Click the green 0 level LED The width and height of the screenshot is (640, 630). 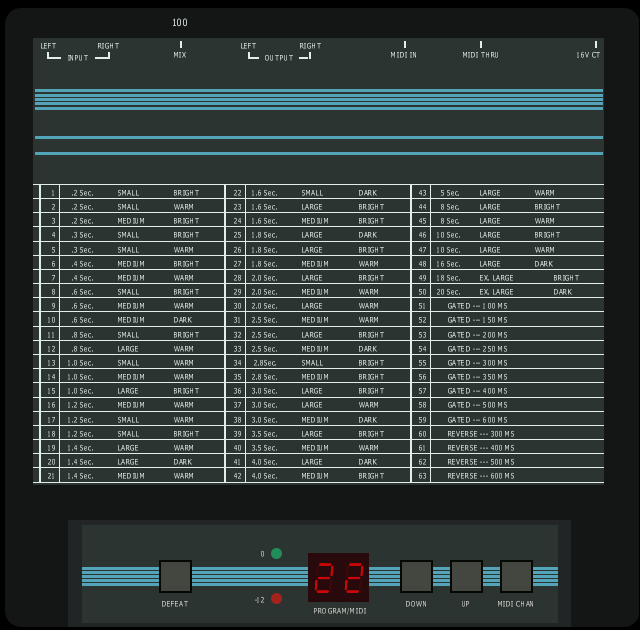(276, 553)
